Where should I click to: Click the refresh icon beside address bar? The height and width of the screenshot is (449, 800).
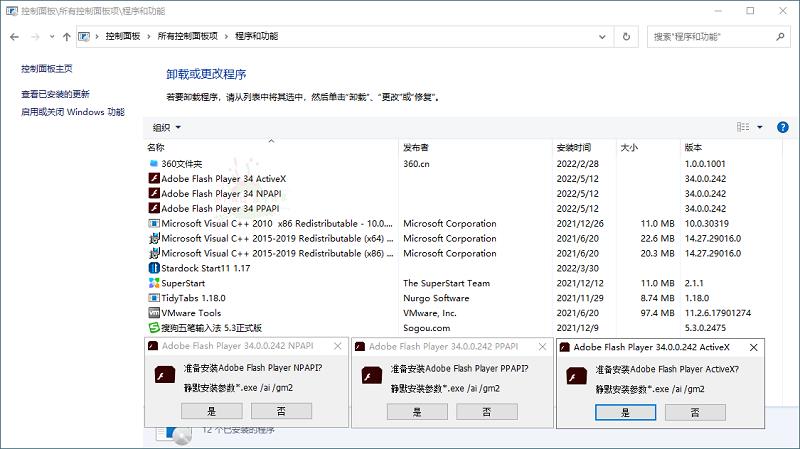coord(626,36)
